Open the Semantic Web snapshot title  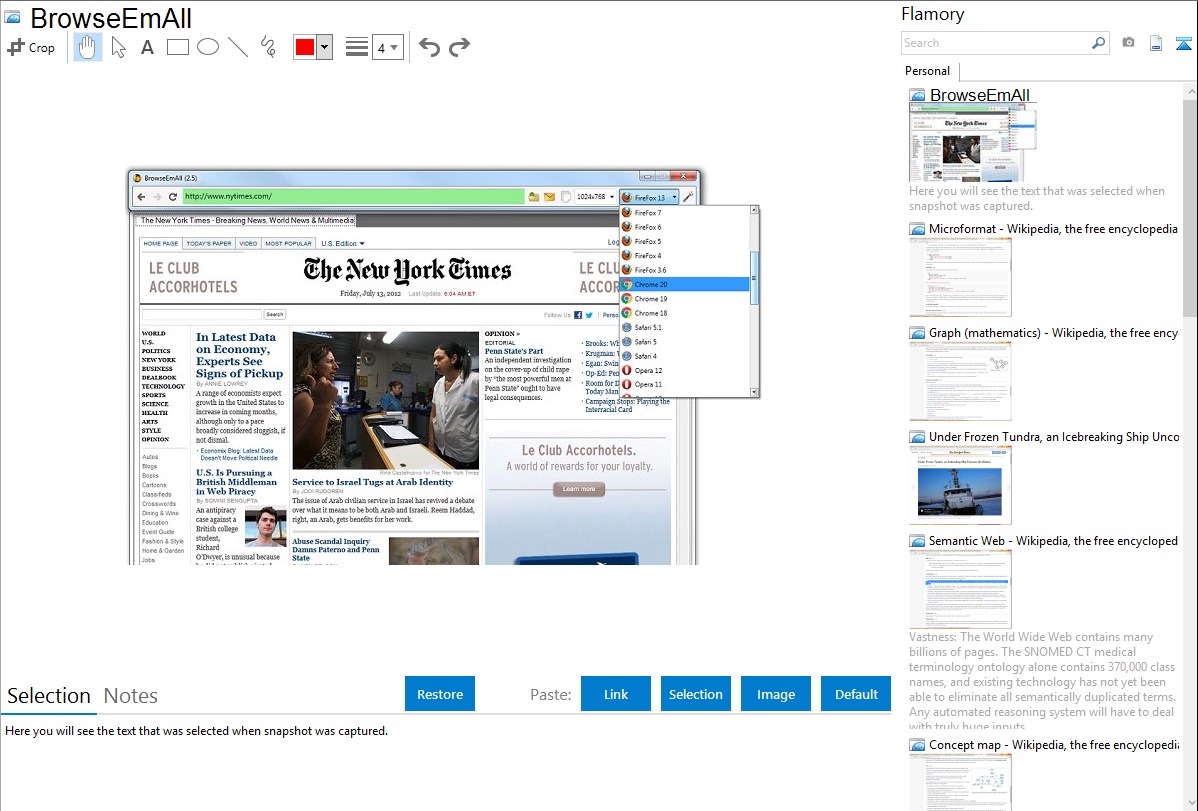click(1053, 540)
